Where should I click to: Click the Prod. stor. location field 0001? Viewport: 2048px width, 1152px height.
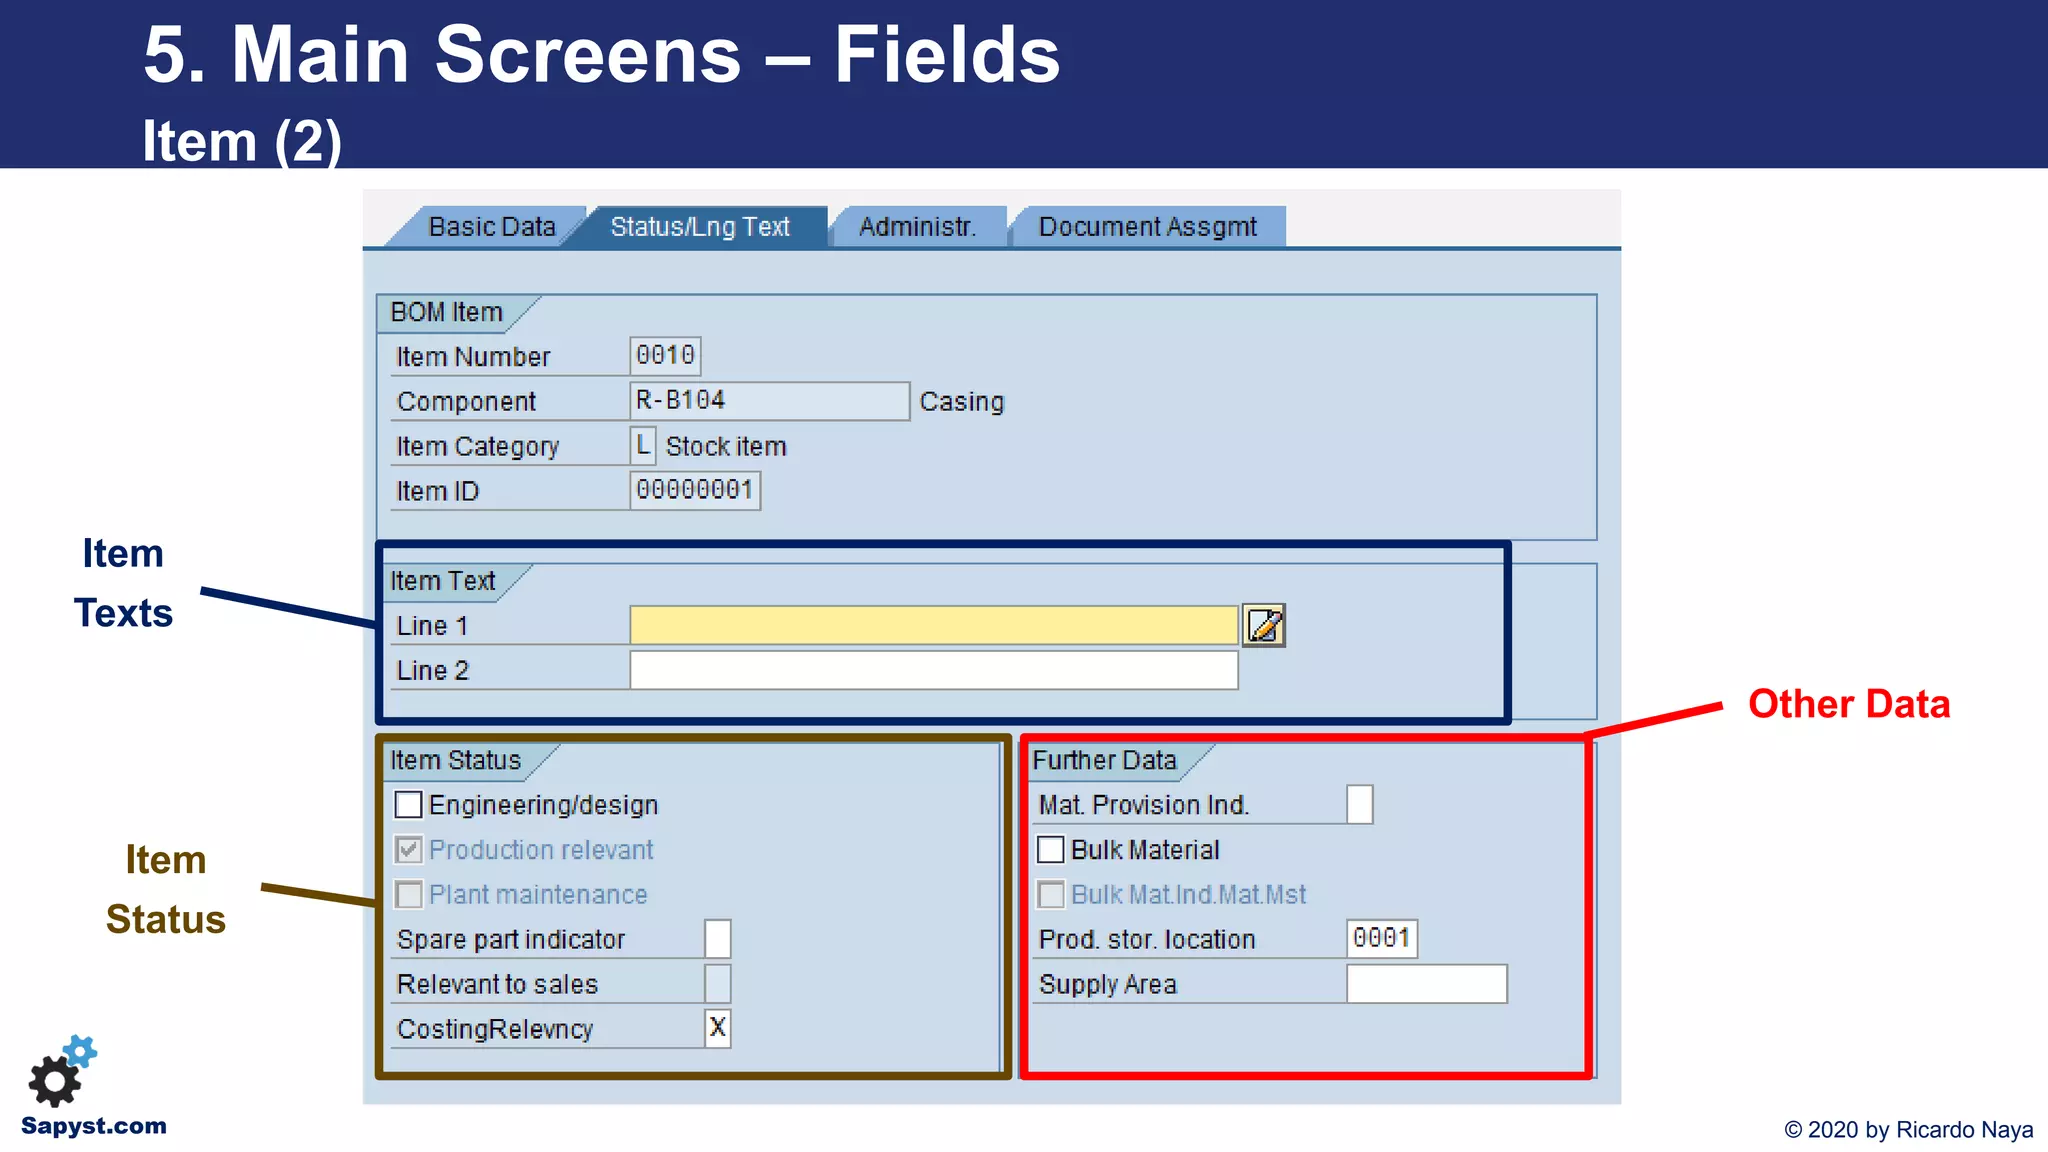[x=1381, y=939]
